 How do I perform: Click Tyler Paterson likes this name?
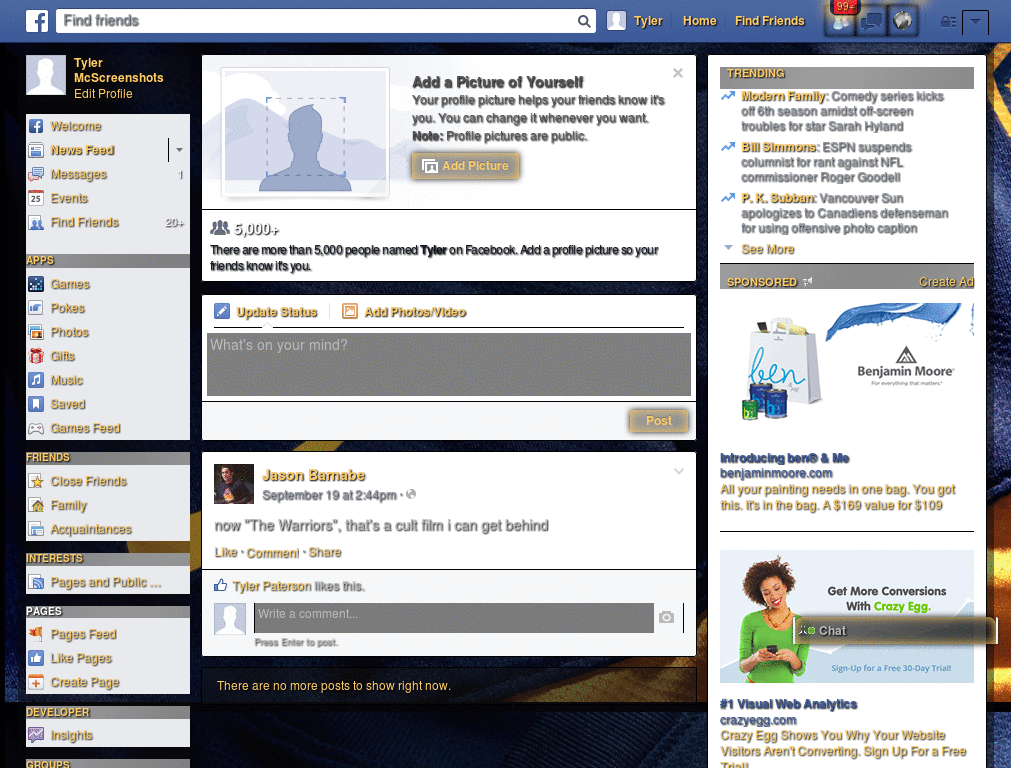[272, 586]
